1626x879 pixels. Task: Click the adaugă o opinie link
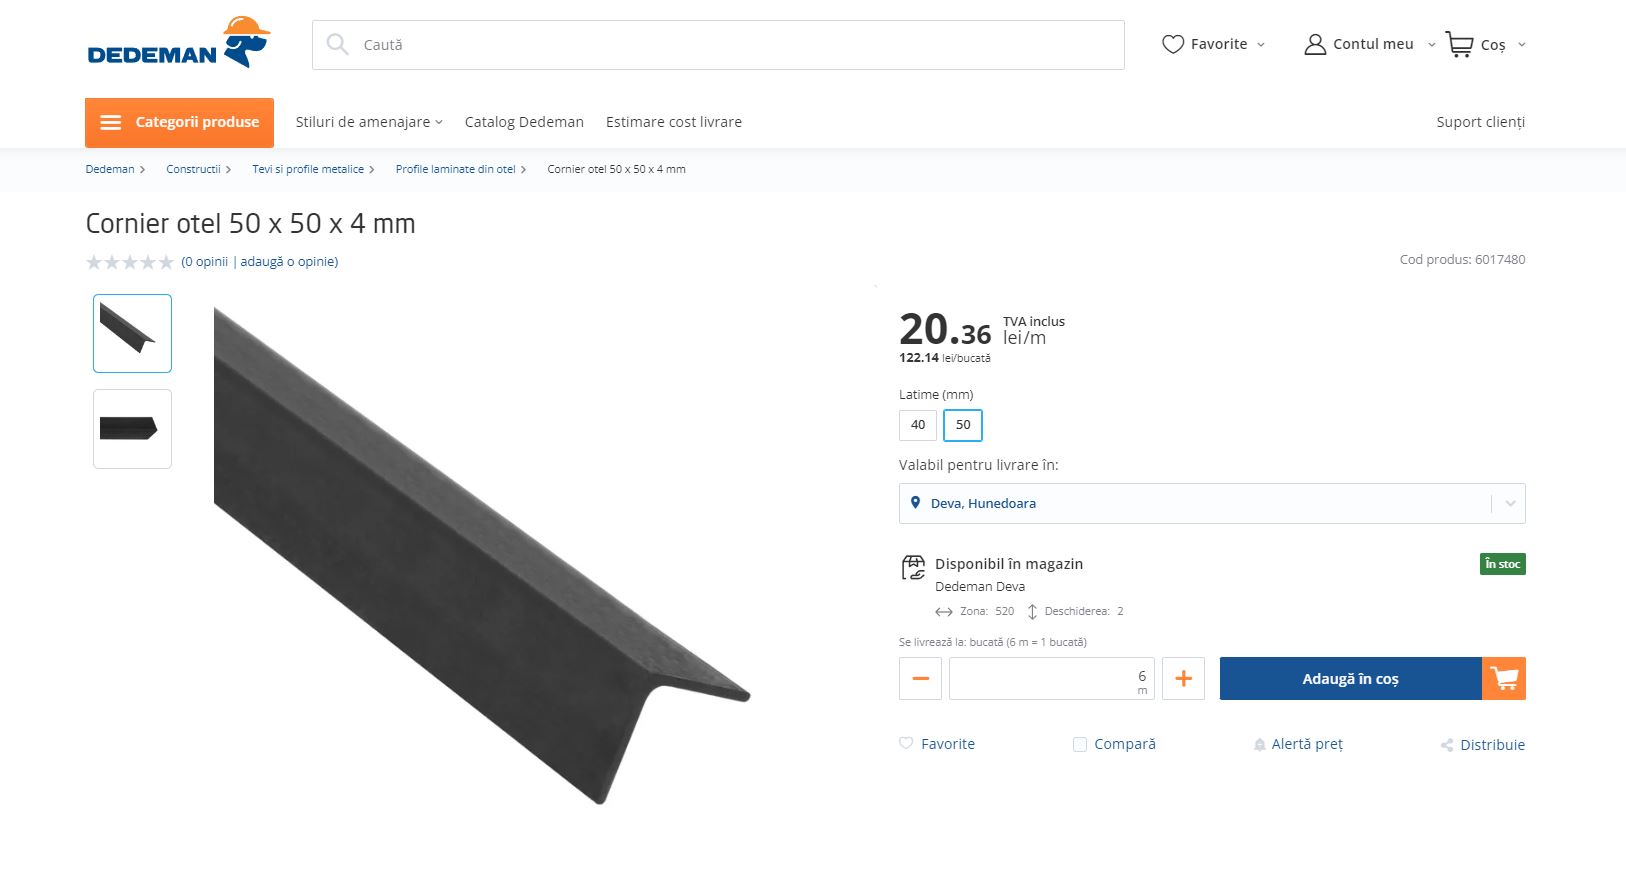[289, 261]
